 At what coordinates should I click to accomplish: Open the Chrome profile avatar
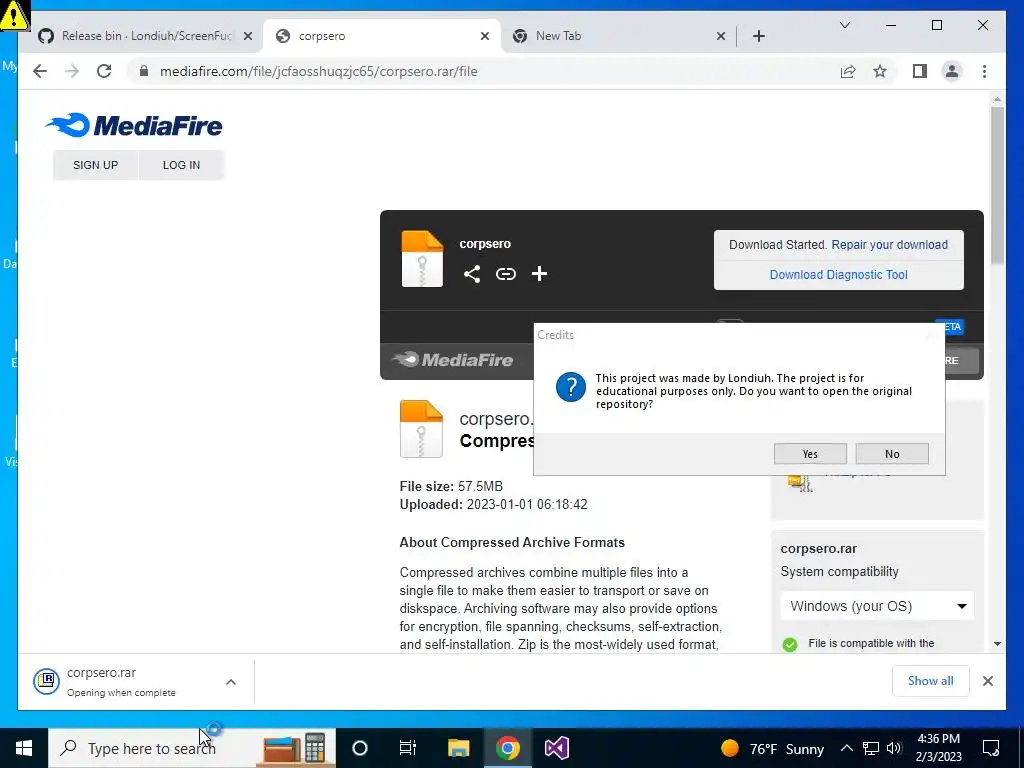(952, 71)
